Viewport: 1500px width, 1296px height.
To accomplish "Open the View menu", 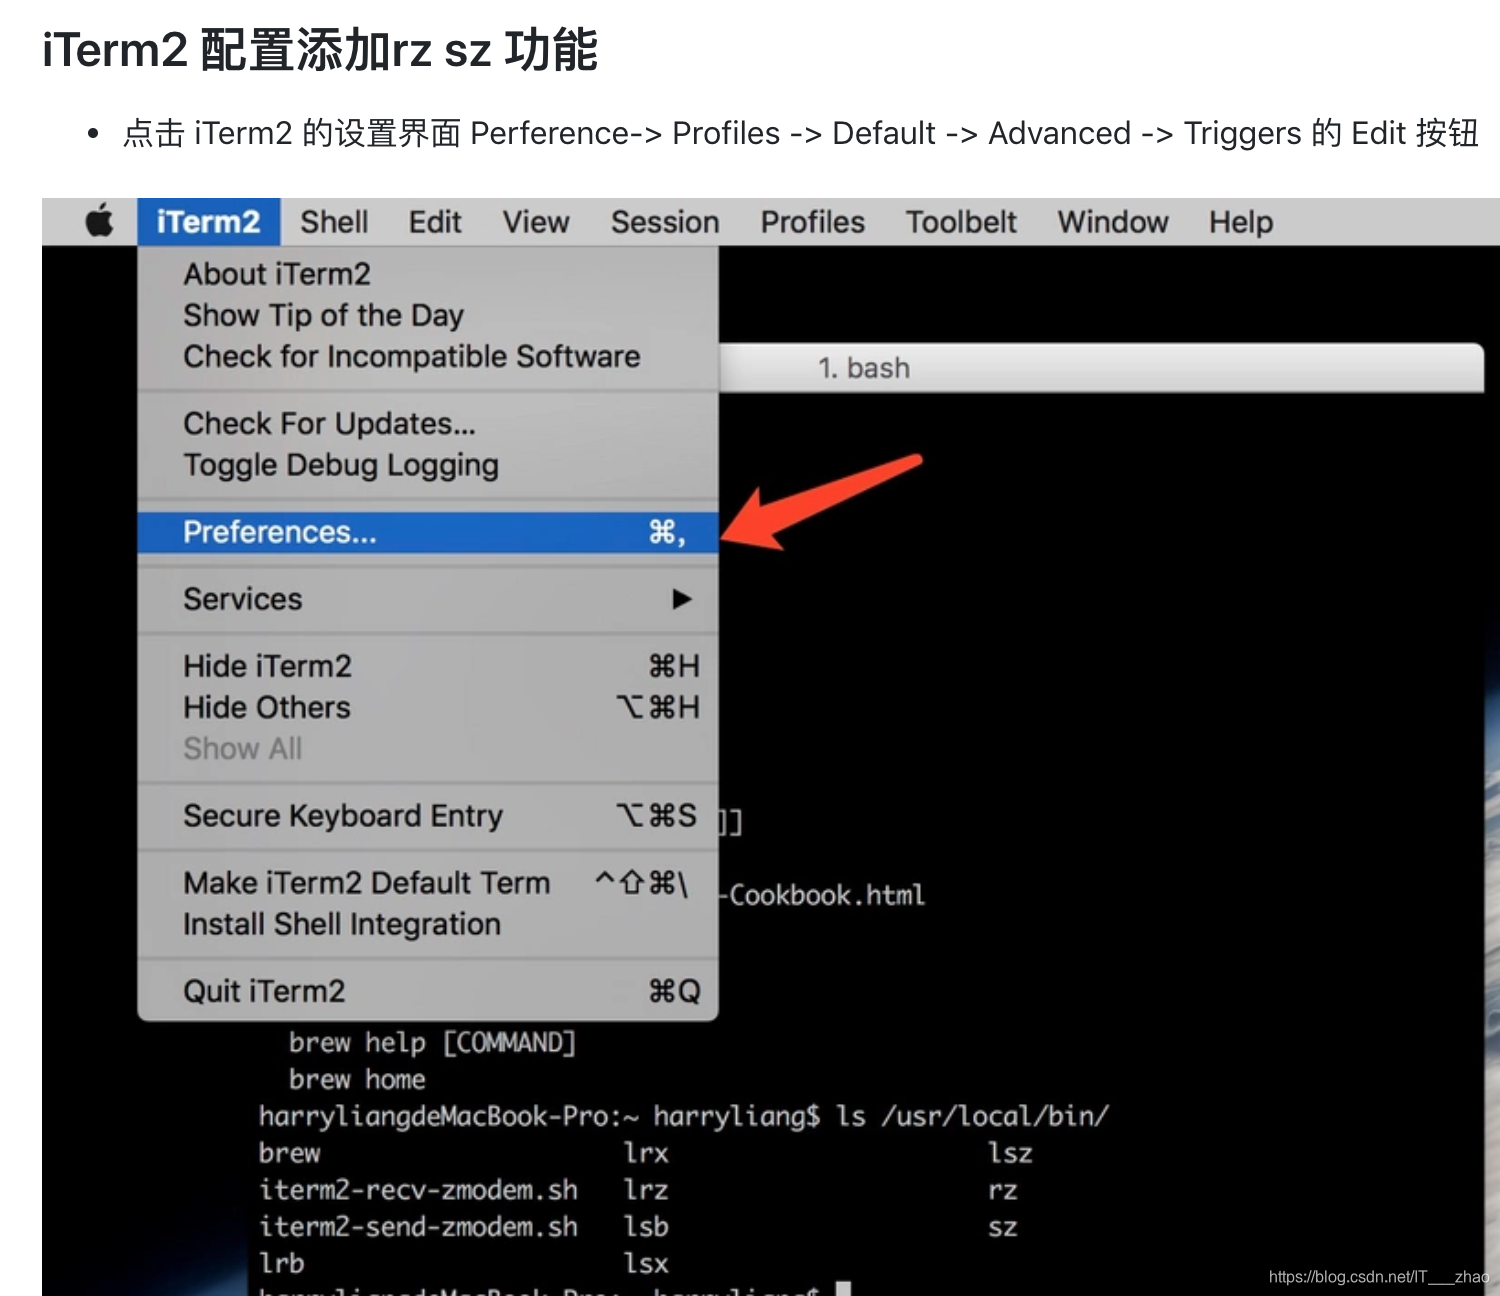I will (x=536, y=222).
